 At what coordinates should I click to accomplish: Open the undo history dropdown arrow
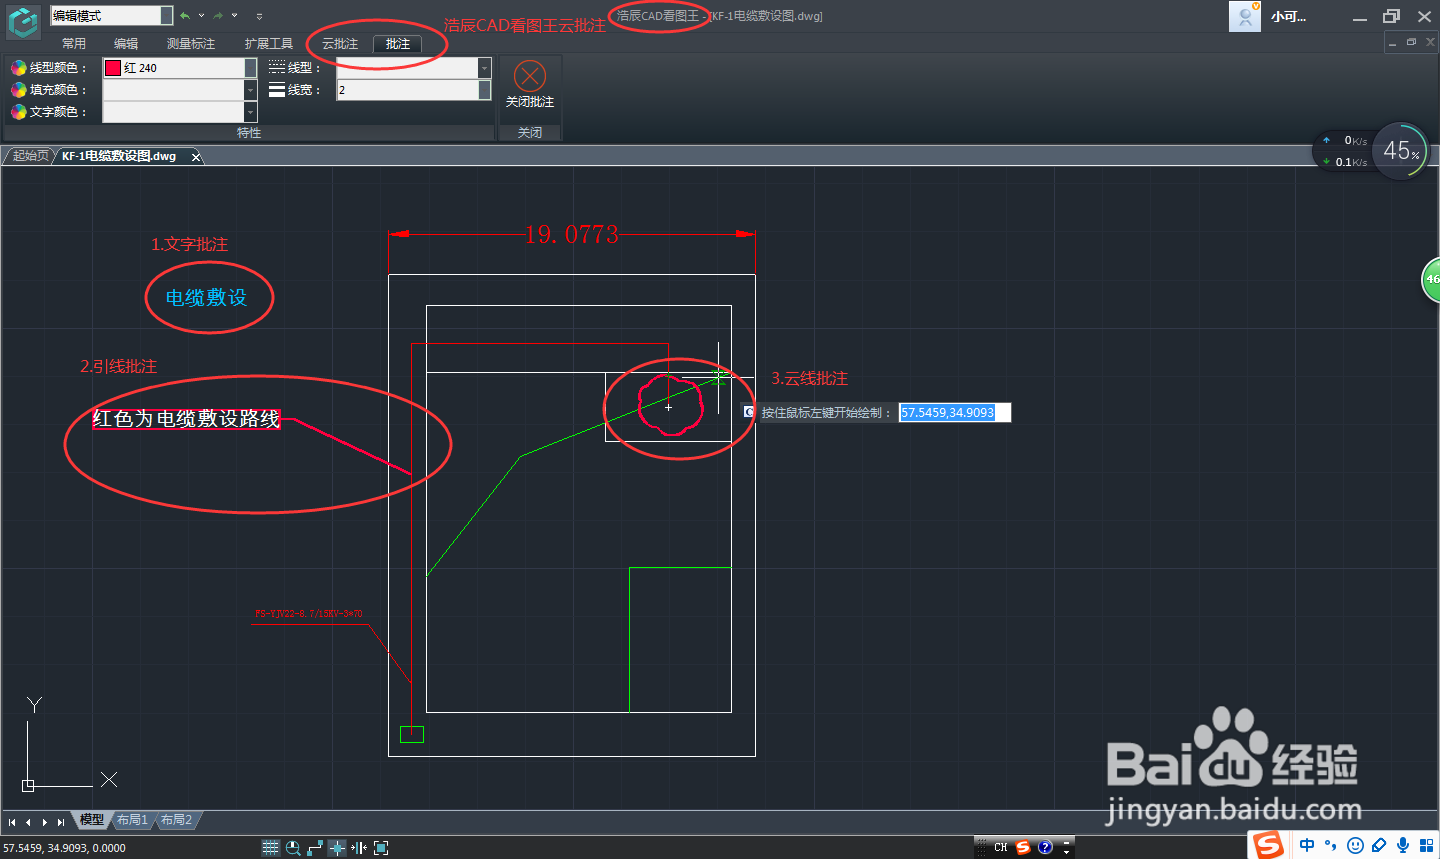201,15
